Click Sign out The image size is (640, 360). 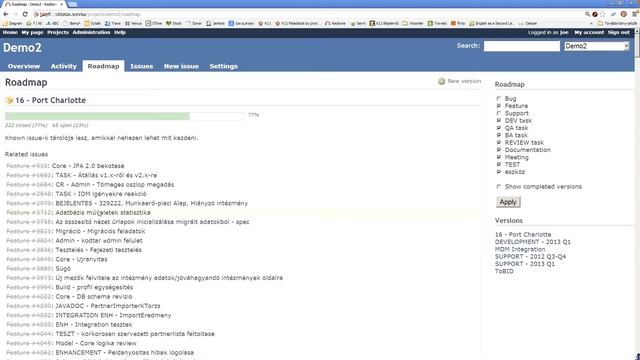(618, 32)
